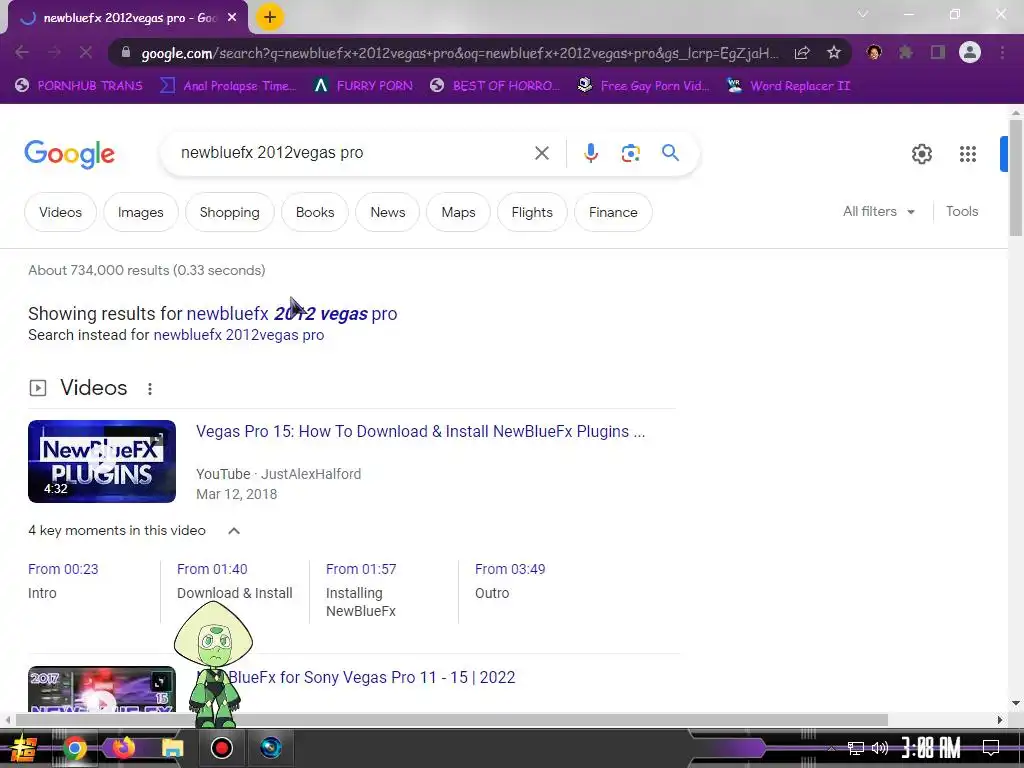Close the newbluefx 2012vegas pro tab

click(x=232, y=18)
